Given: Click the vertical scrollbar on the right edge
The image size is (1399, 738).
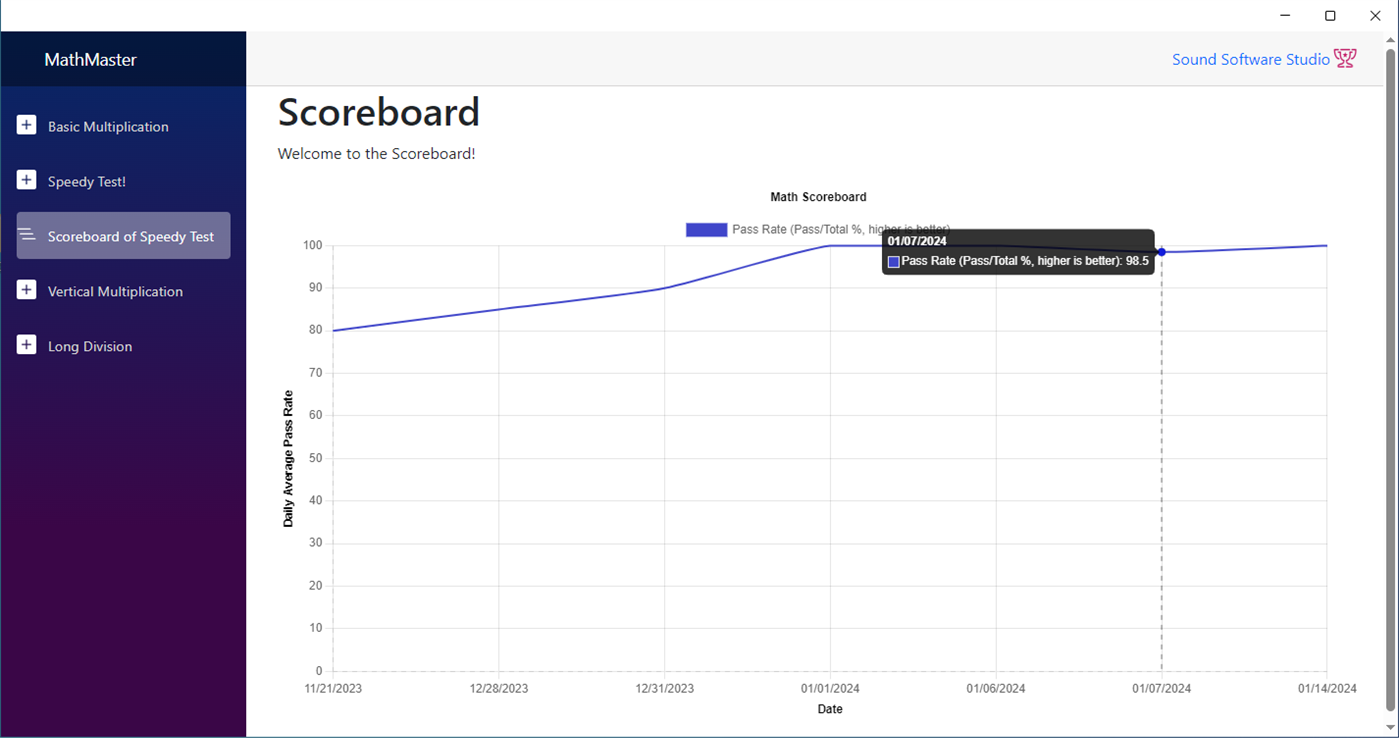Looking at the screenshot, I should point(1390,380).
